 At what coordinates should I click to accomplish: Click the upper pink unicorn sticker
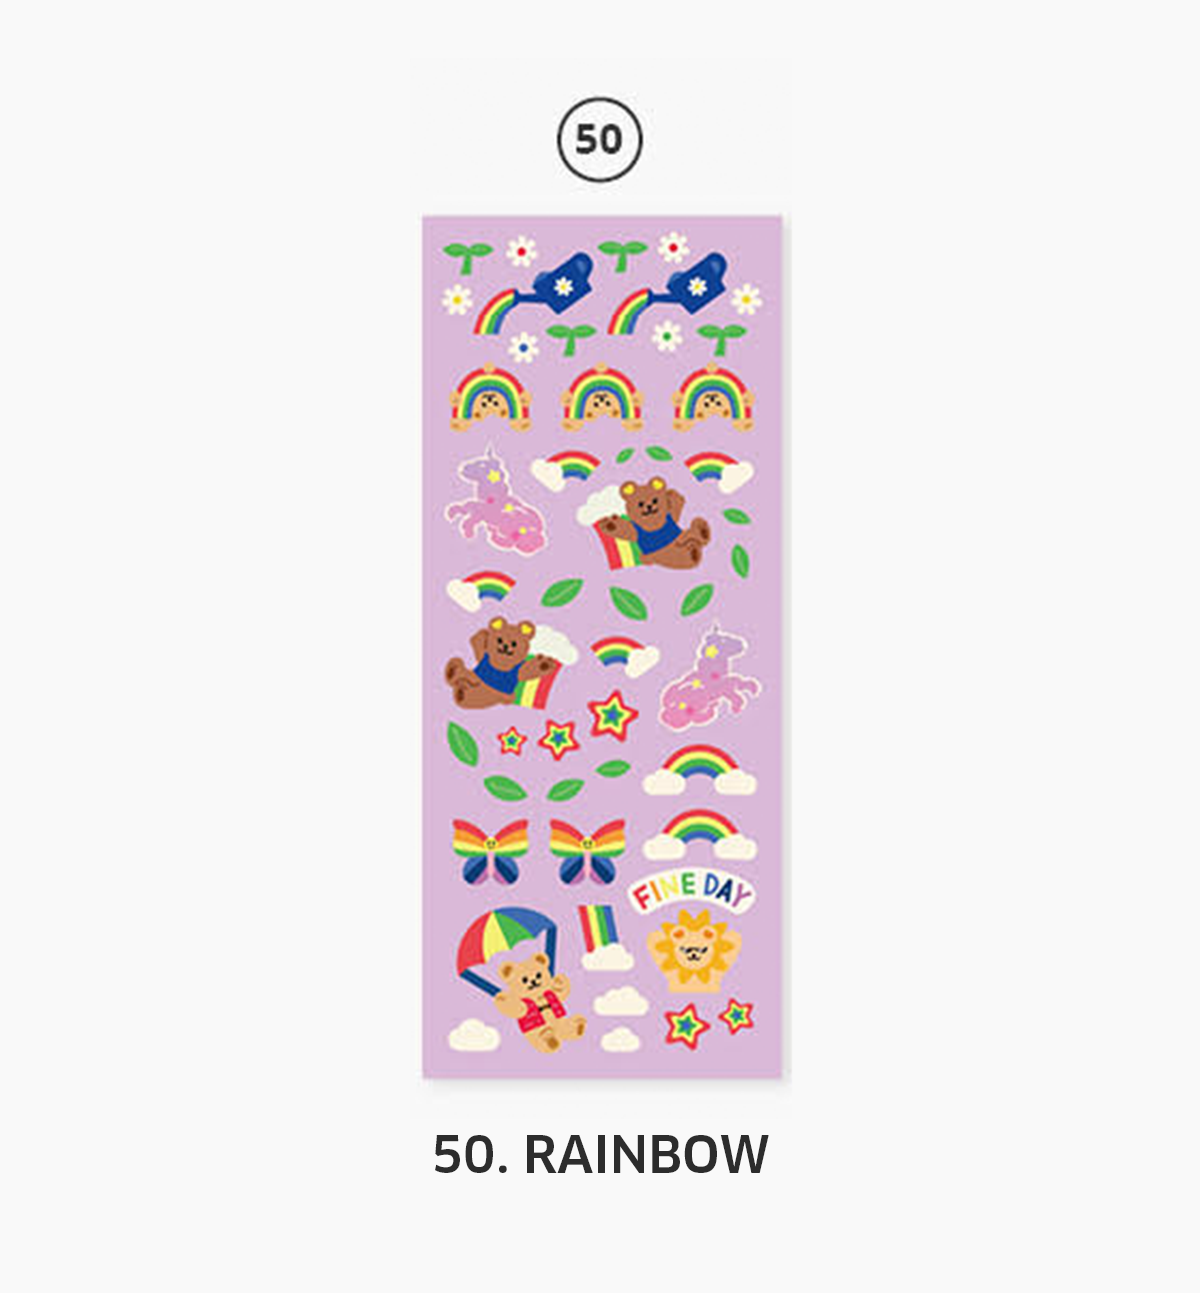[x=495, y=500]
